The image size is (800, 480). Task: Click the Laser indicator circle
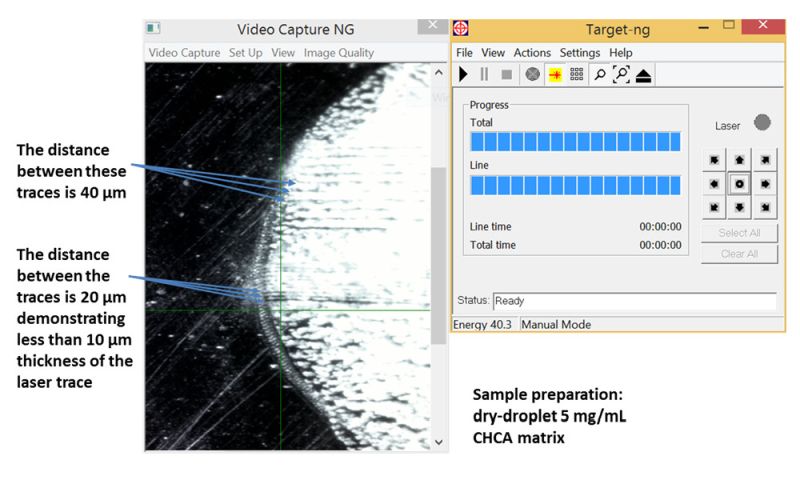[762, 122]
